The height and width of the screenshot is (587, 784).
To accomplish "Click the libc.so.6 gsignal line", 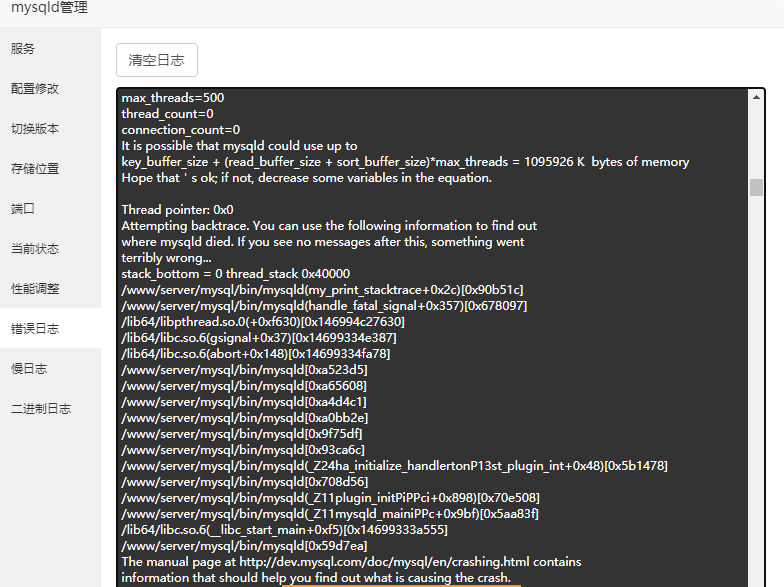I will coord(259,338).
